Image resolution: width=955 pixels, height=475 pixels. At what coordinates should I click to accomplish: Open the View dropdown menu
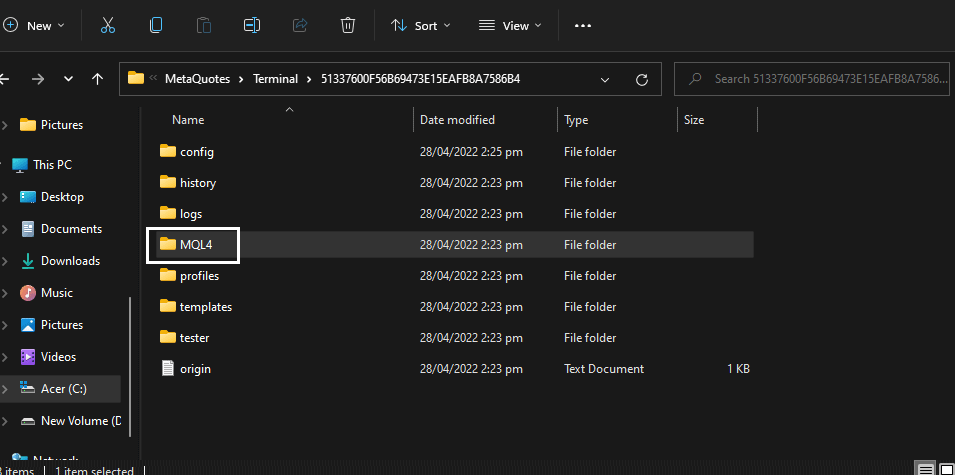510,26
